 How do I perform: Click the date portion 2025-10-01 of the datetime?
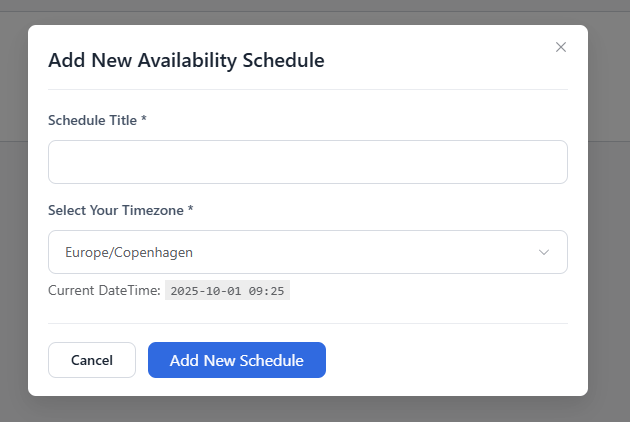pos(208,291)
